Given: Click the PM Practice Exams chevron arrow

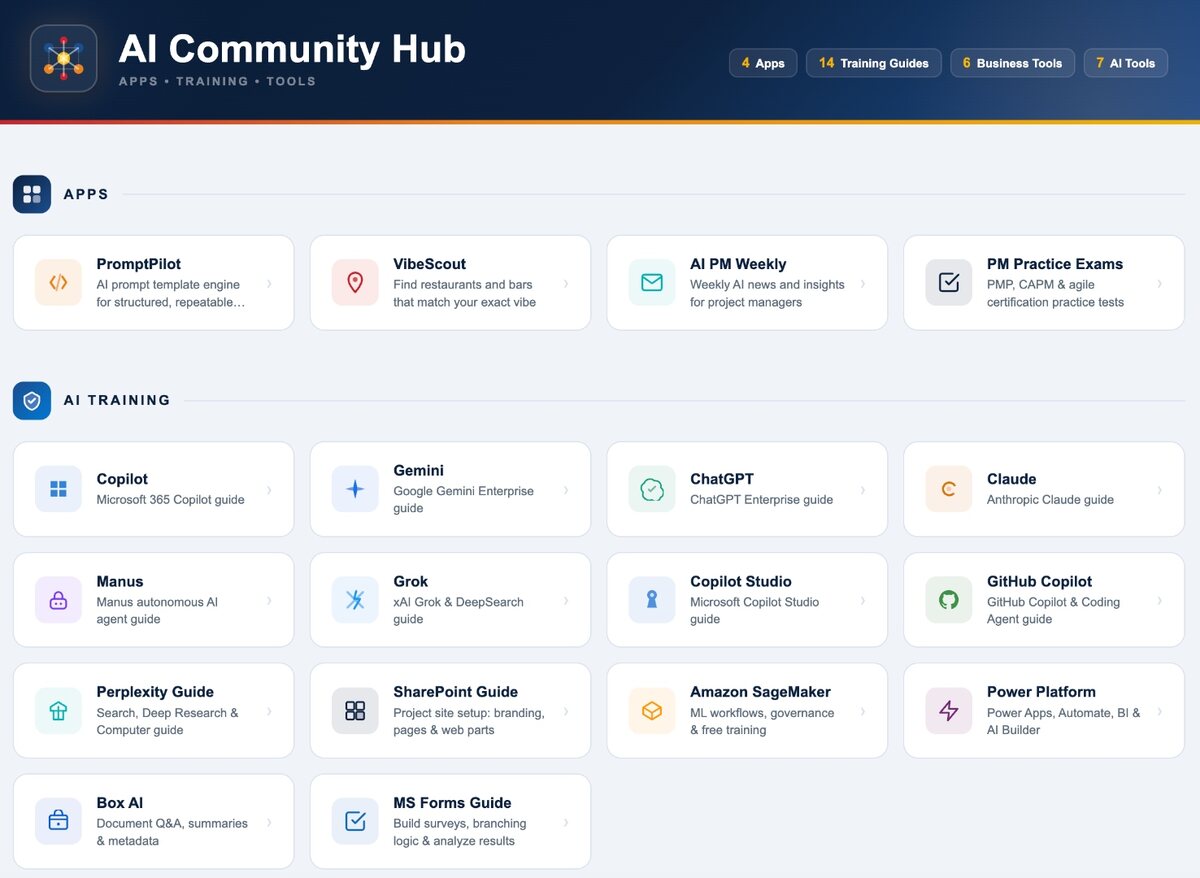Looking at the screenshot, I should [x=1160, y=284].
